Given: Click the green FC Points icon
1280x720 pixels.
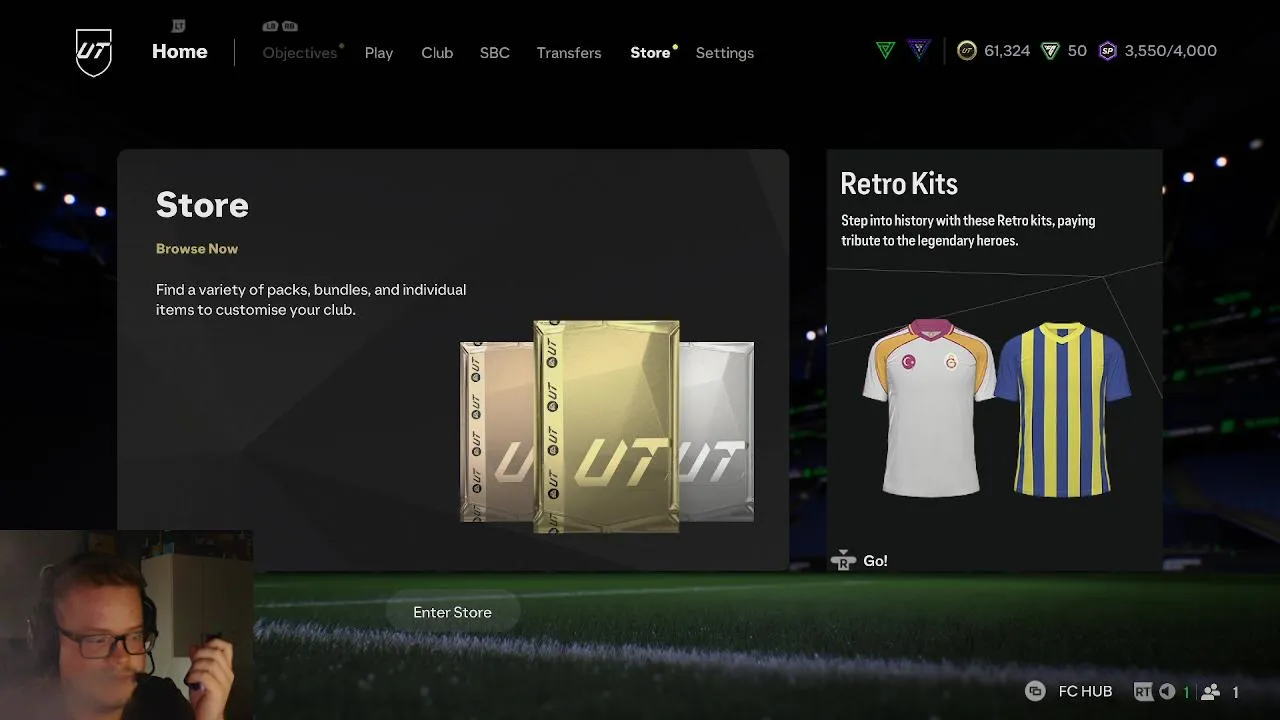Looking at the screenshot, I should click(1050, 51).
